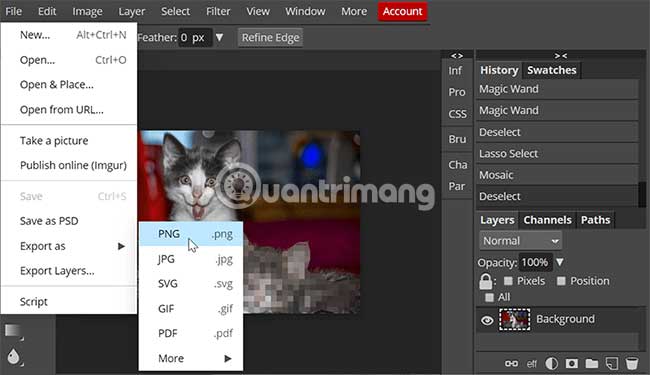Click the lock icon in Layers panel
650x375 pixels.
(x=485, y=281)
